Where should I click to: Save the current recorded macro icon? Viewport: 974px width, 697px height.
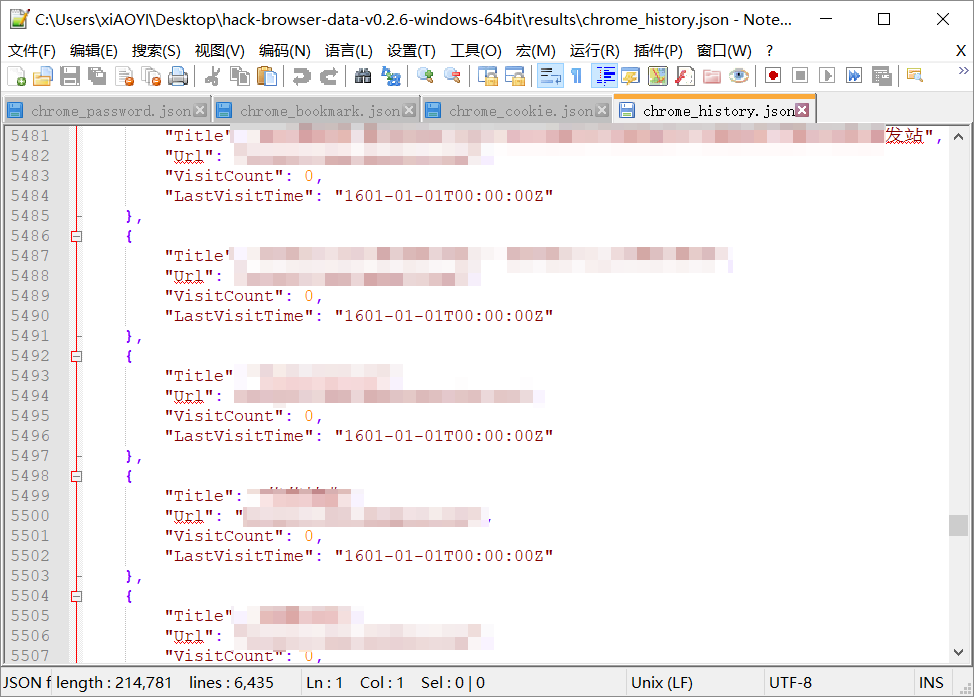[882, 76]
